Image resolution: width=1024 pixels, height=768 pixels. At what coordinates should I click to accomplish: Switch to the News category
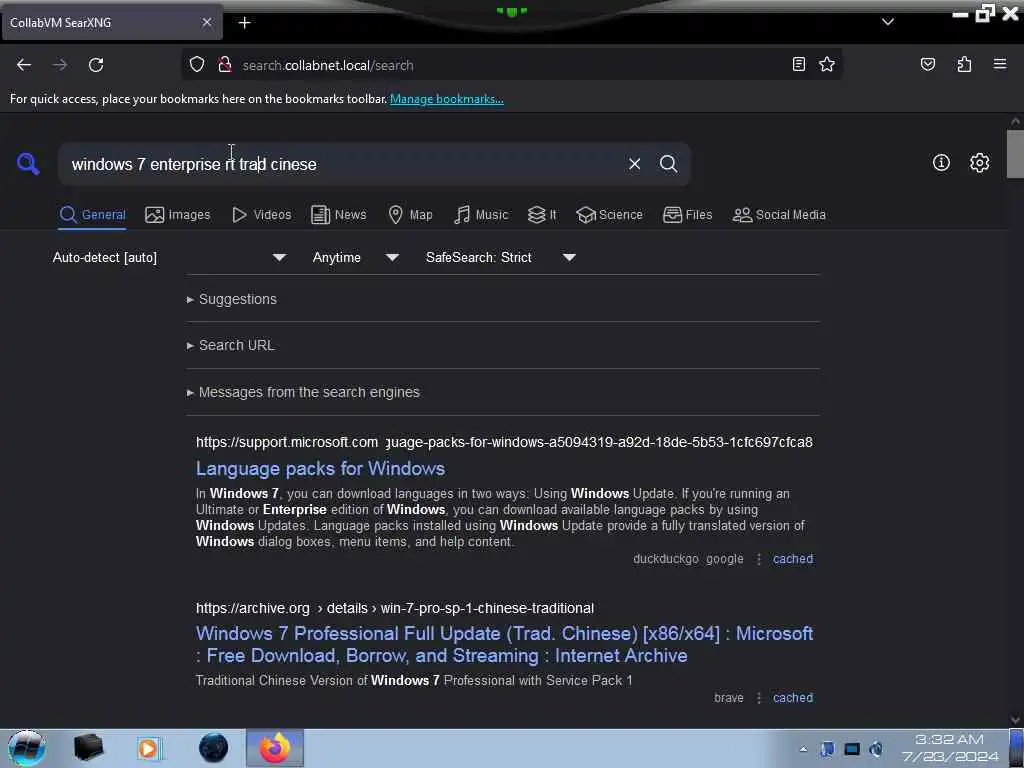click(339, 215)
